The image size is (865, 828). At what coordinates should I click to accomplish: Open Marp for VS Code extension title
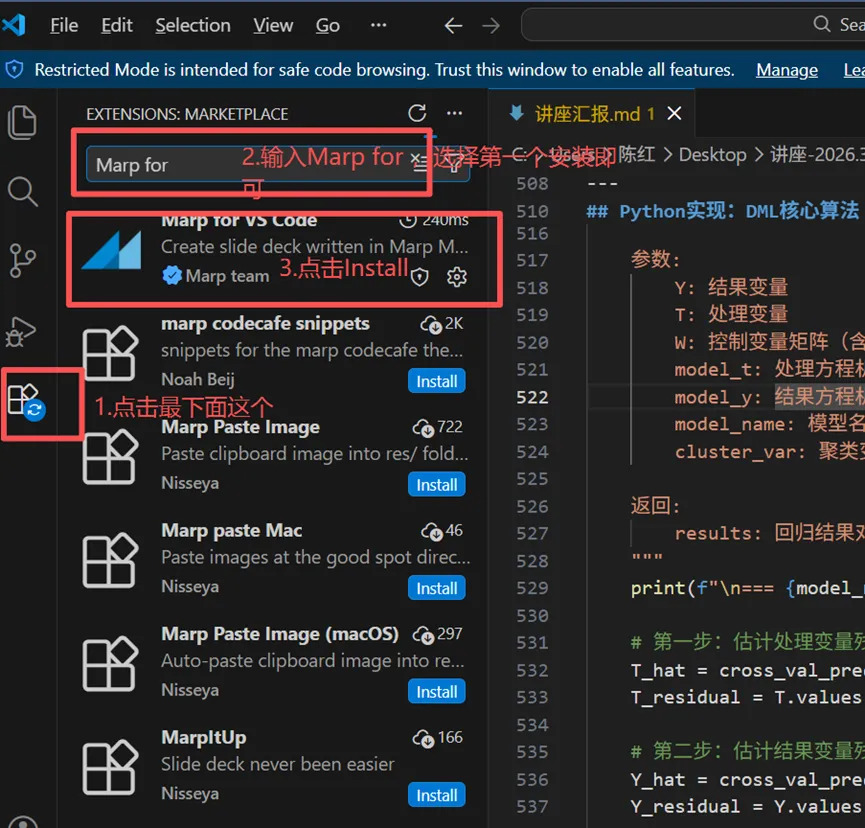[239, 221]
